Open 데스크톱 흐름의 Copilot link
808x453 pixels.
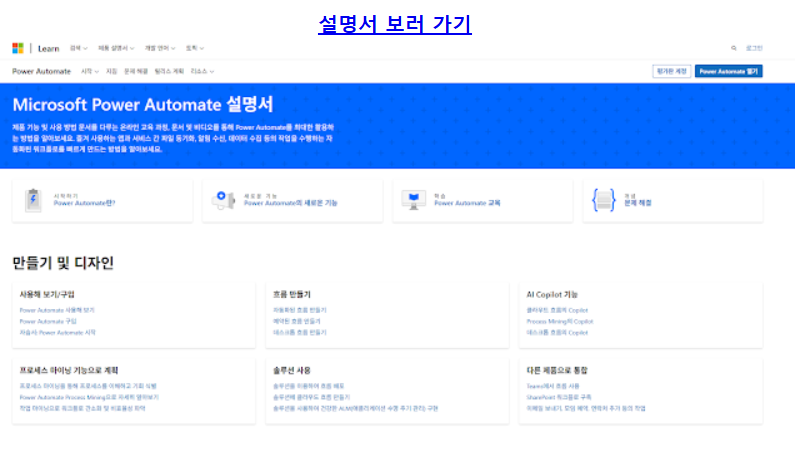click(x=557, y=332)
